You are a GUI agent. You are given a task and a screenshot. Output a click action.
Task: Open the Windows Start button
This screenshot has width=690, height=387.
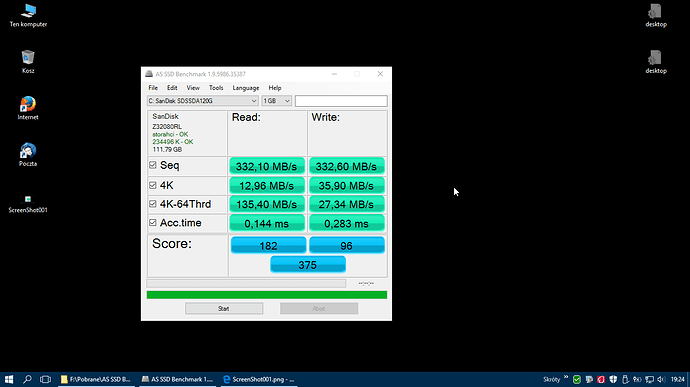coord(9,379)
